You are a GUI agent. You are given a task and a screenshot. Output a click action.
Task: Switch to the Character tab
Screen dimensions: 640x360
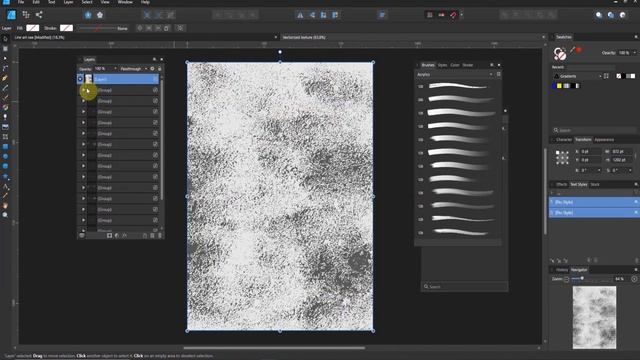coord(564,140)
